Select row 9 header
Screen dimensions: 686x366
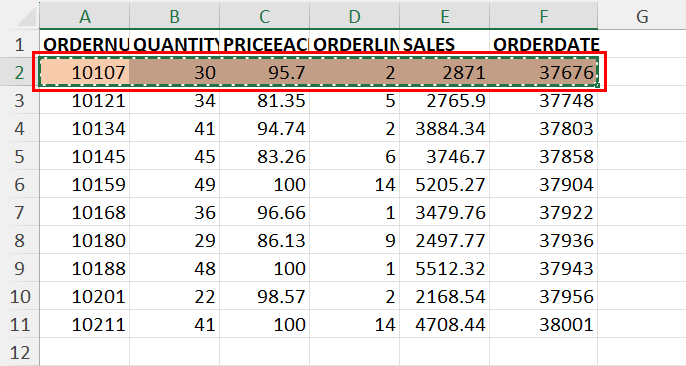click(19, 268)
